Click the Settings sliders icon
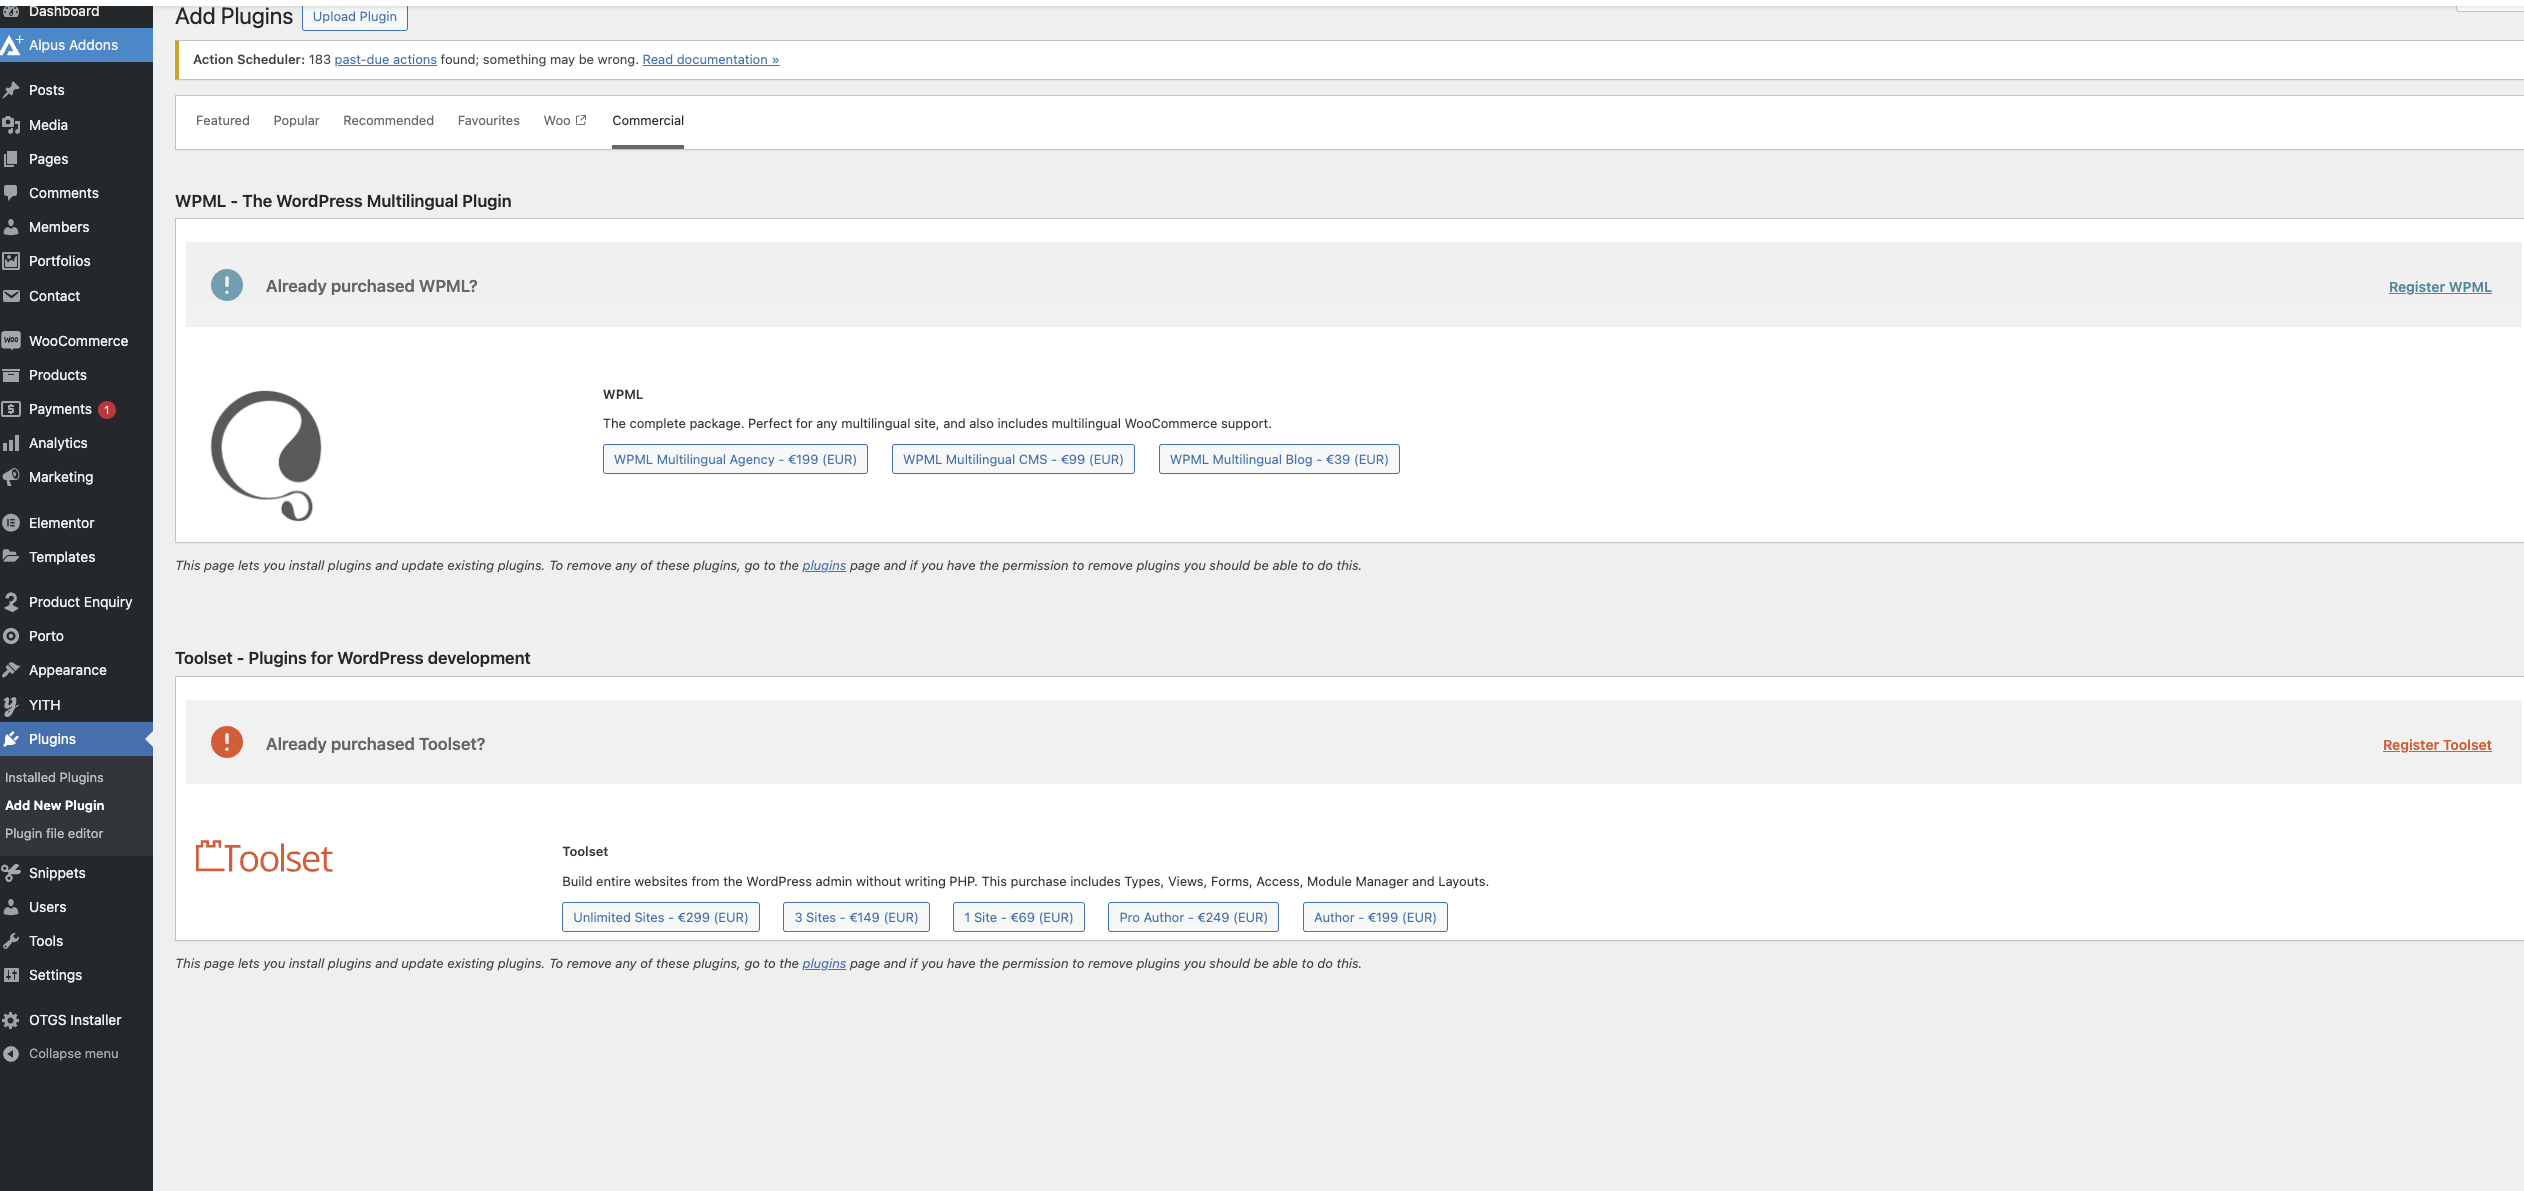Image resolution: width=2524 pixels, height=1191 pixels. [12, 975]
